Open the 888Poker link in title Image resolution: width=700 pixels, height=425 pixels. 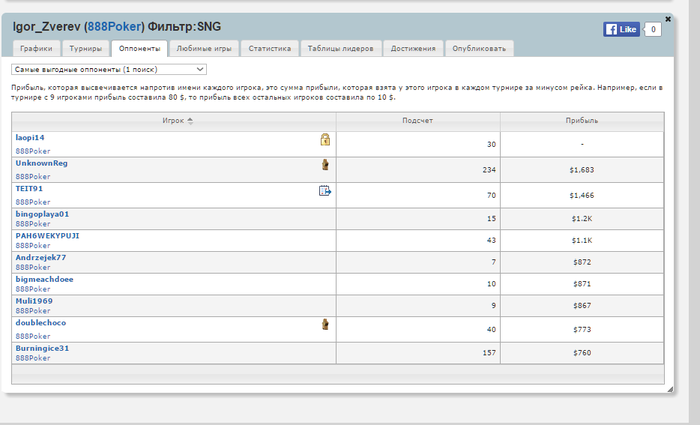114,27
